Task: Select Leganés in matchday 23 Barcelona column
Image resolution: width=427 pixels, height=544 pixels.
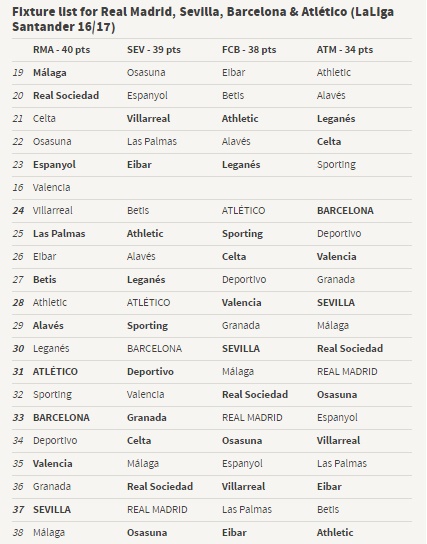Action: click(x=241, y=164)
